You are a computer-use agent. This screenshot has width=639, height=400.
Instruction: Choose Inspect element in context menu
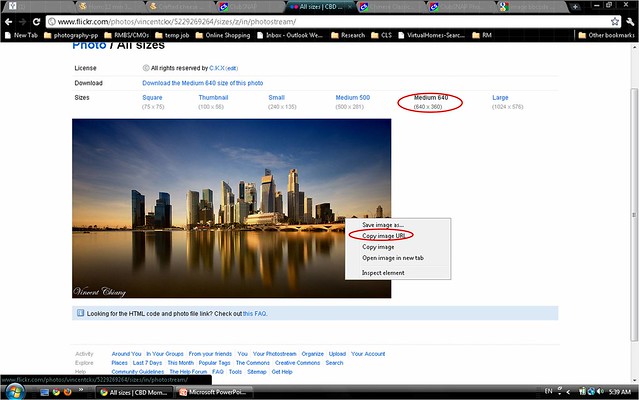coord(383,273)
